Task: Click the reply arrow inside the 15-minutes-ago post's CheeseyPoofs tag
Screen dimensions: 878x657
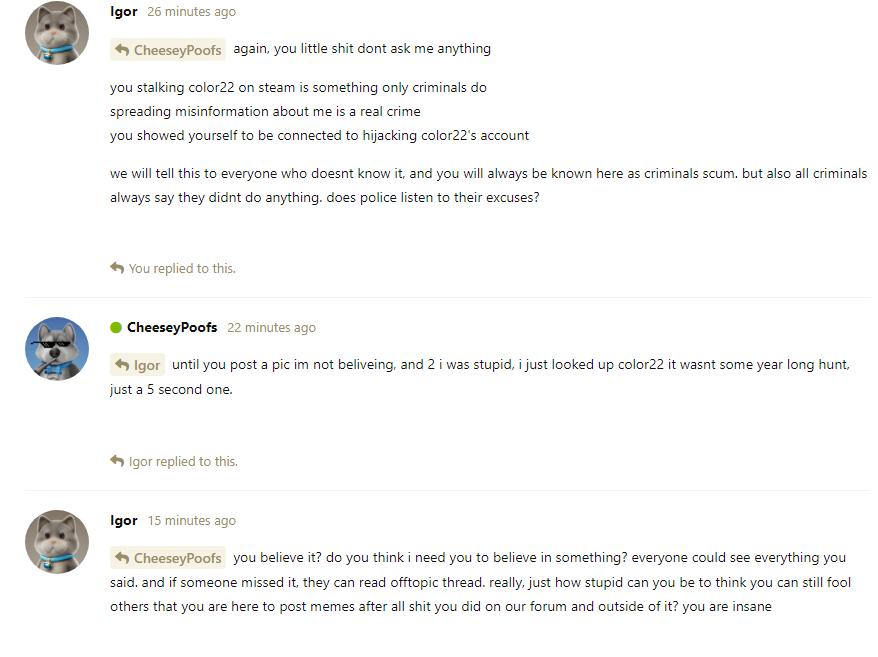Action: click(x=122, y=559)
